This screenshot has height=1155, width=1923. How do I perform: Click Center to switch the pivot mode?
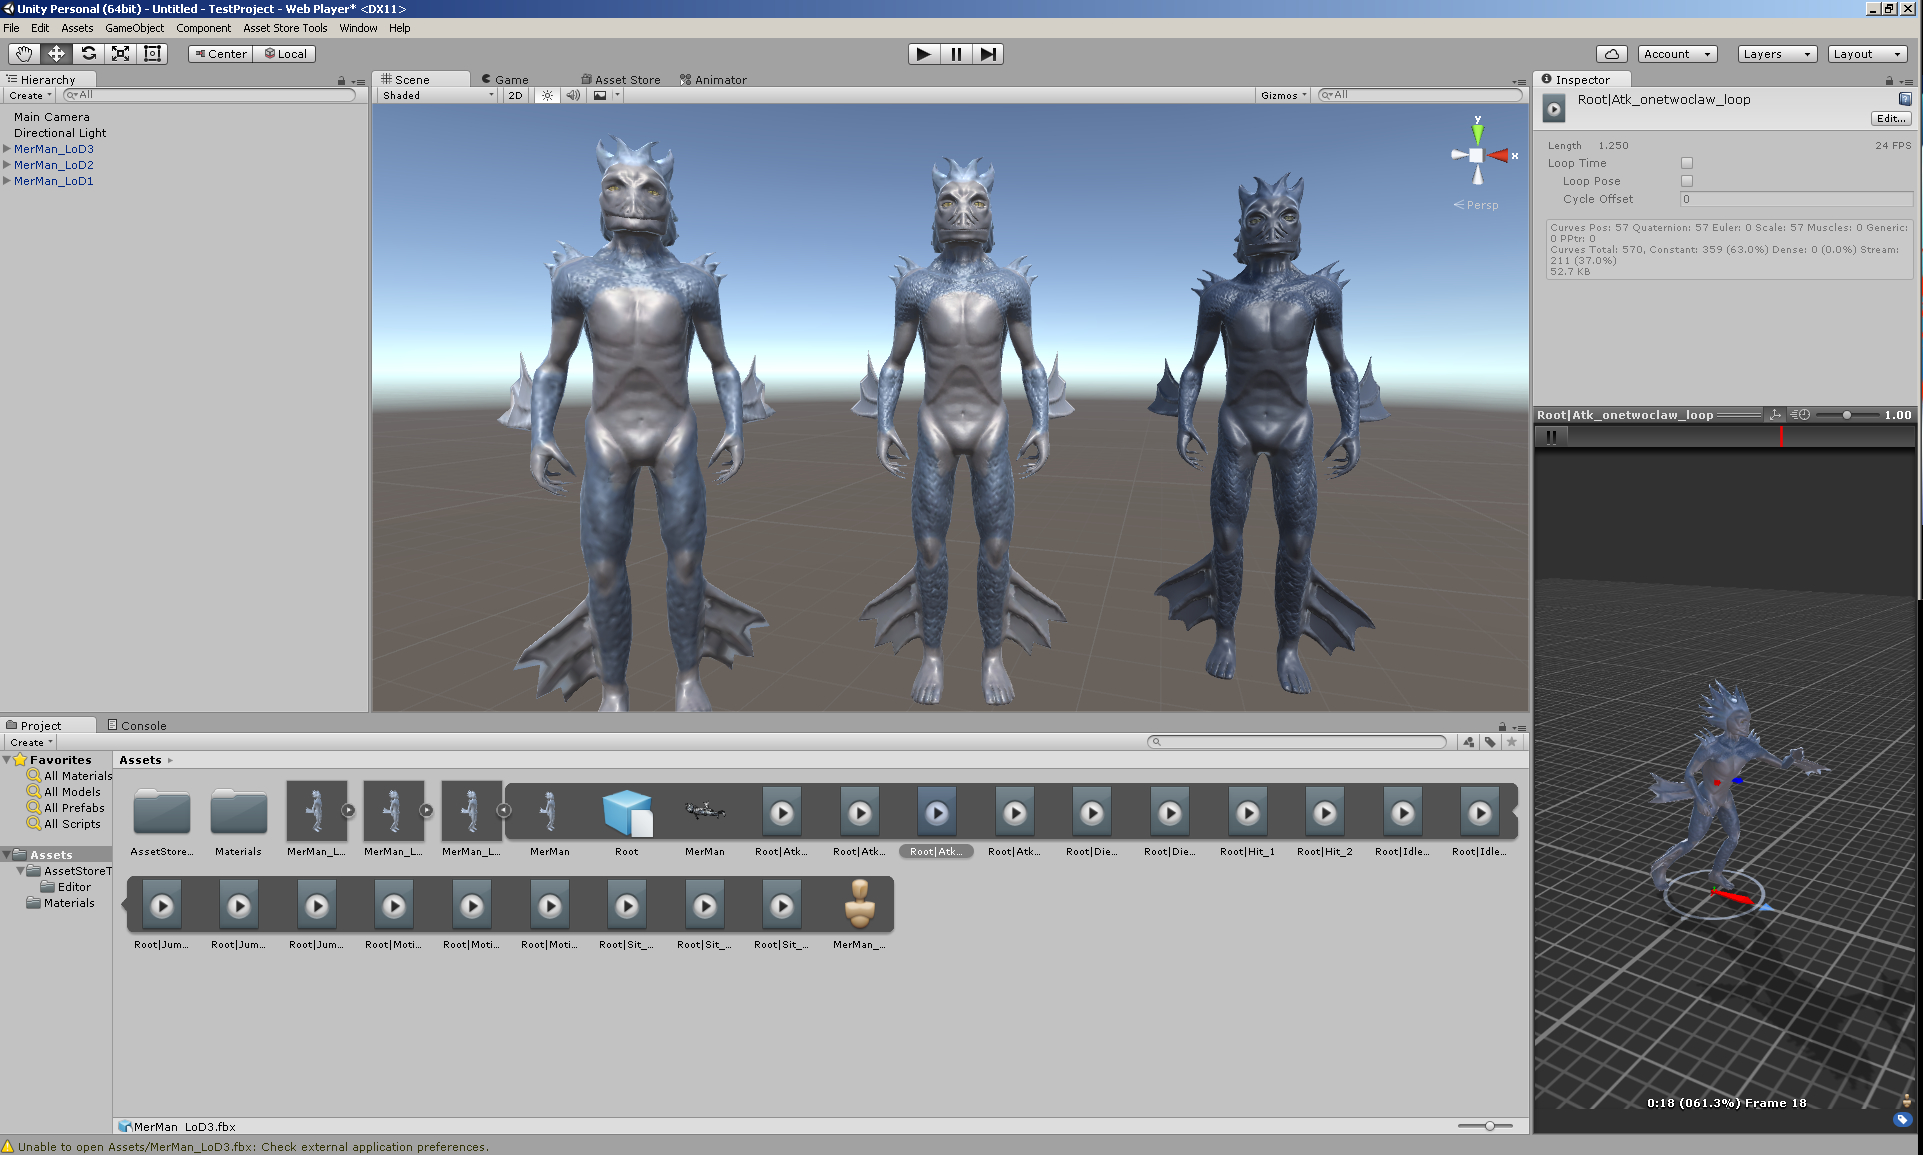point(219,53)
